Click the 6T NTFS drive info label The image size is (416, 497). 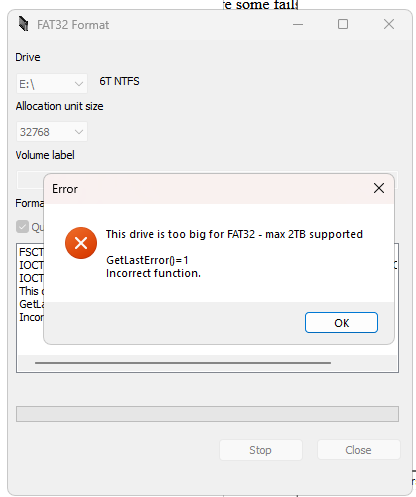point(119,81)
